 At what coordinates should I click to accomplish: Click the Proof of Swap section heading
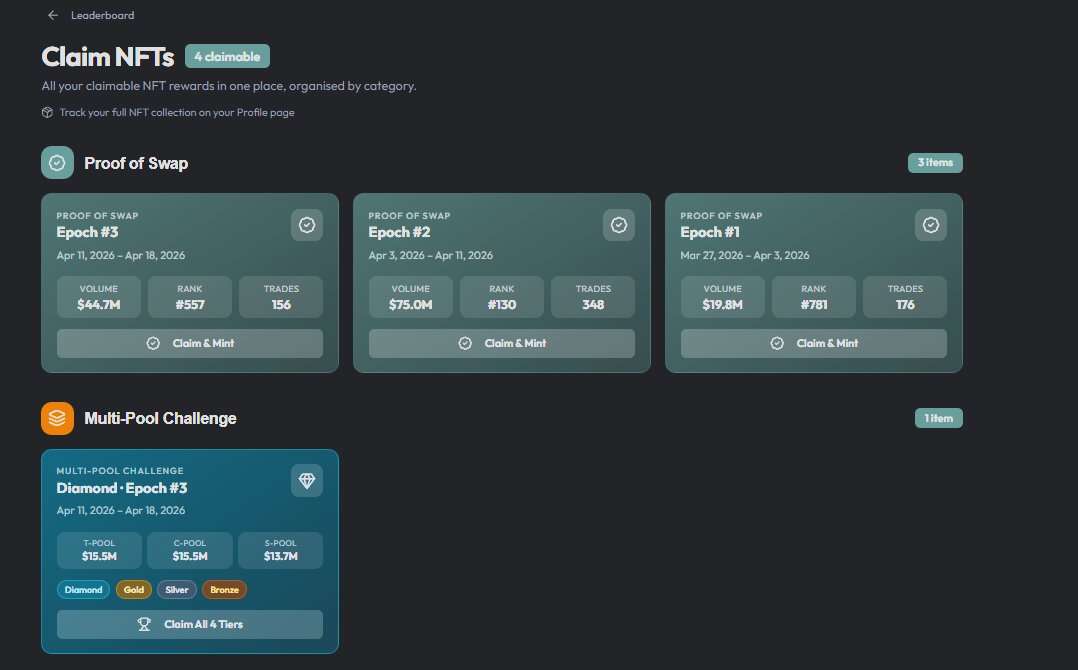[136, 163]
